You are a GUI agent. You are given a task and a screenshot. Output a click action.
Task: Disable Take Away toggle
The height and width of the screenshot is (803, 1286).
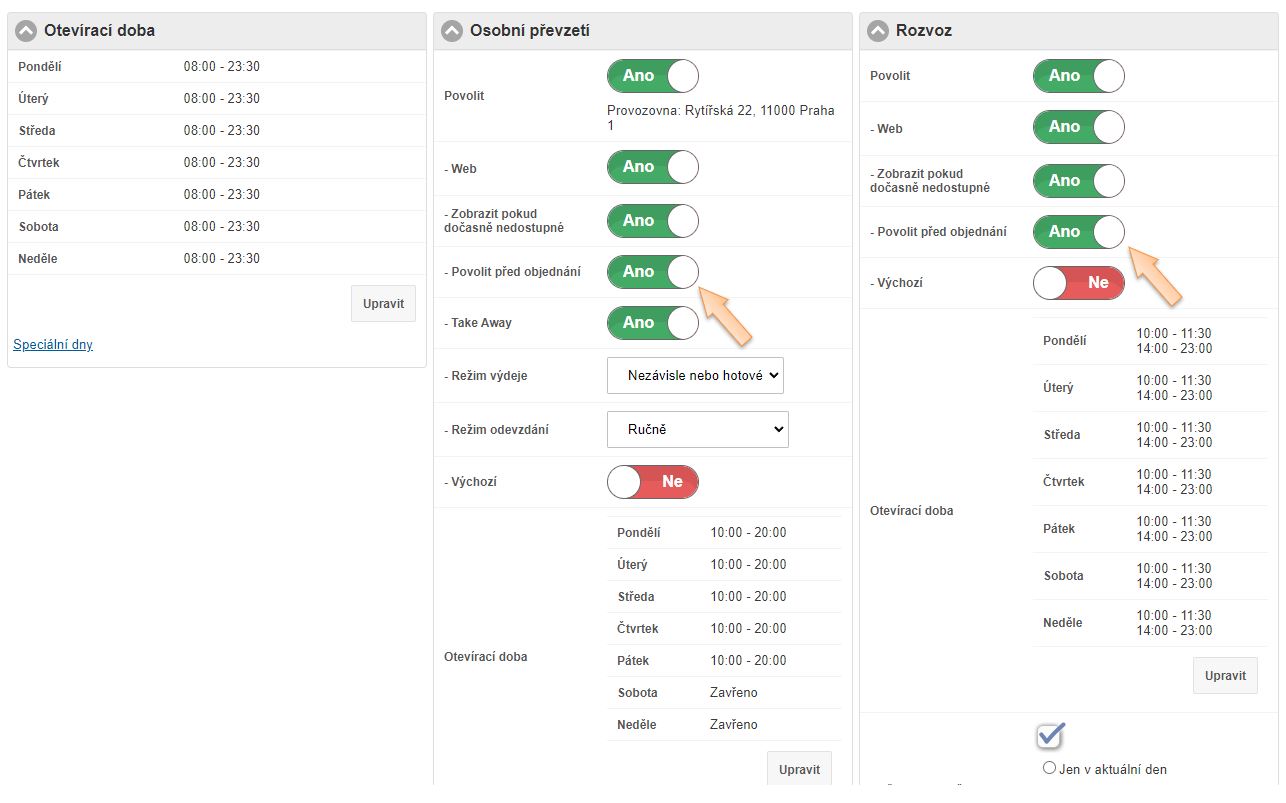pyautogui.click(x=652, y=323)
